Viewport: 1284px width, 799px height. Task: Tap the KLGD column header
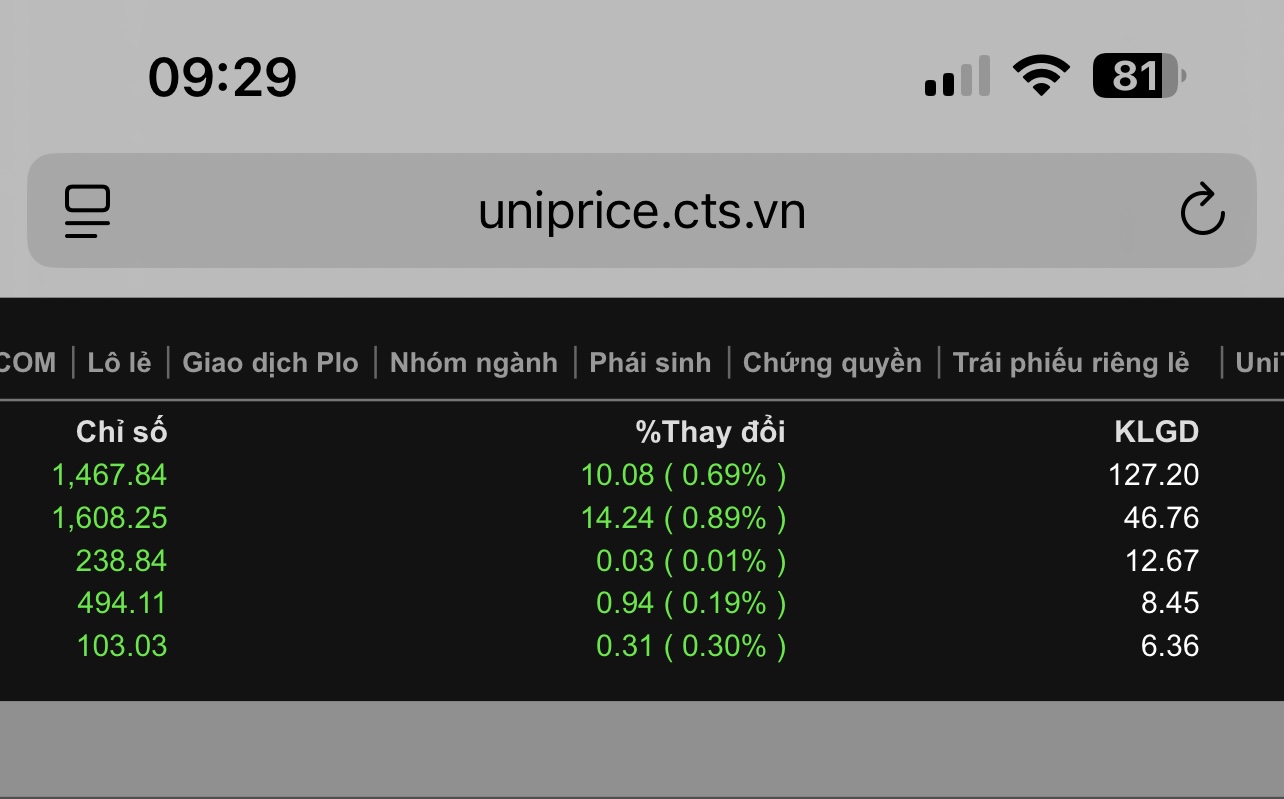tap(1156, 432)
